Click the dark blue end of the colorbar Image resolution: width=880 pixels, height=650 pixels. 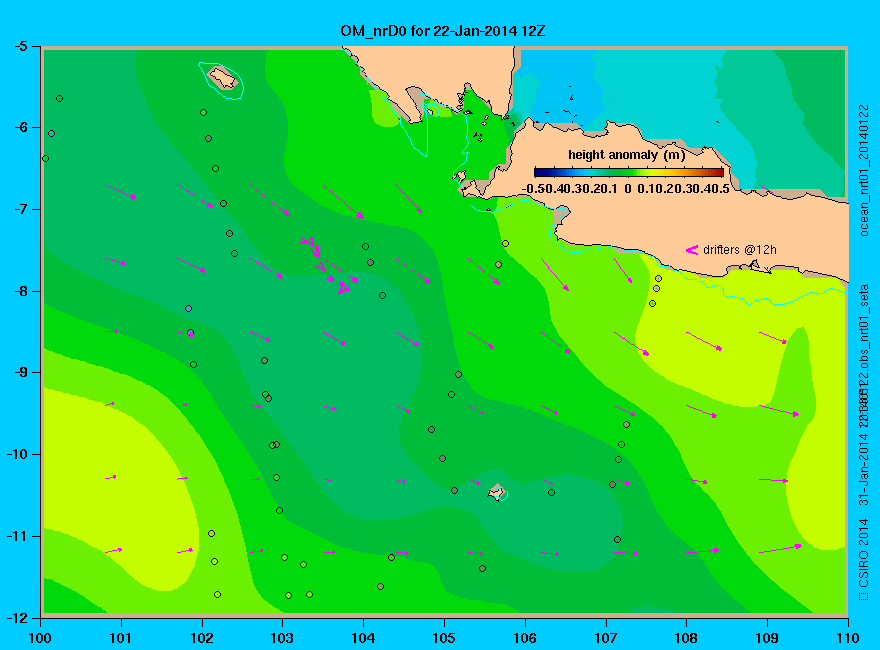click(540, 172)
